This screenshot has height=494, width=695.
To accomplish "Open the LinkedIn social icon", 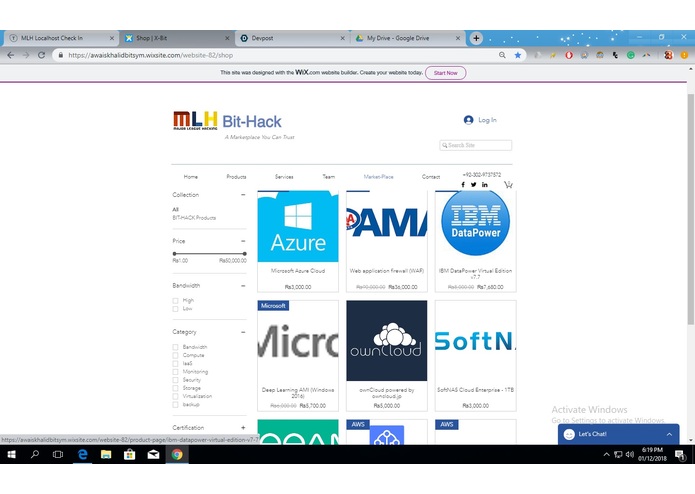I will [485, 185].
